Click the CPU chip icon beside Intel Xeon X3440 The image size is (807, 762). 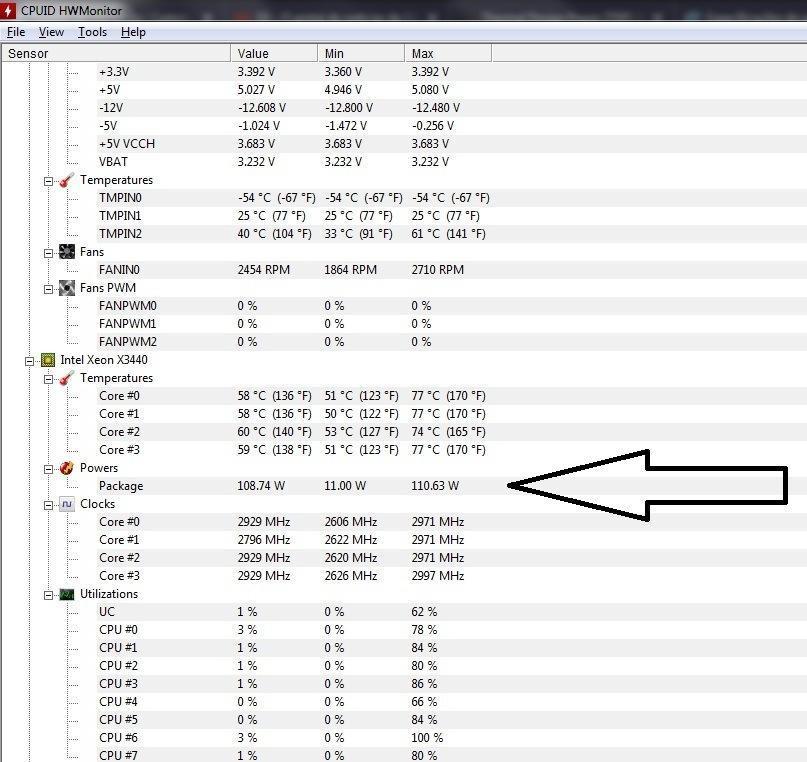coord(47,360)
